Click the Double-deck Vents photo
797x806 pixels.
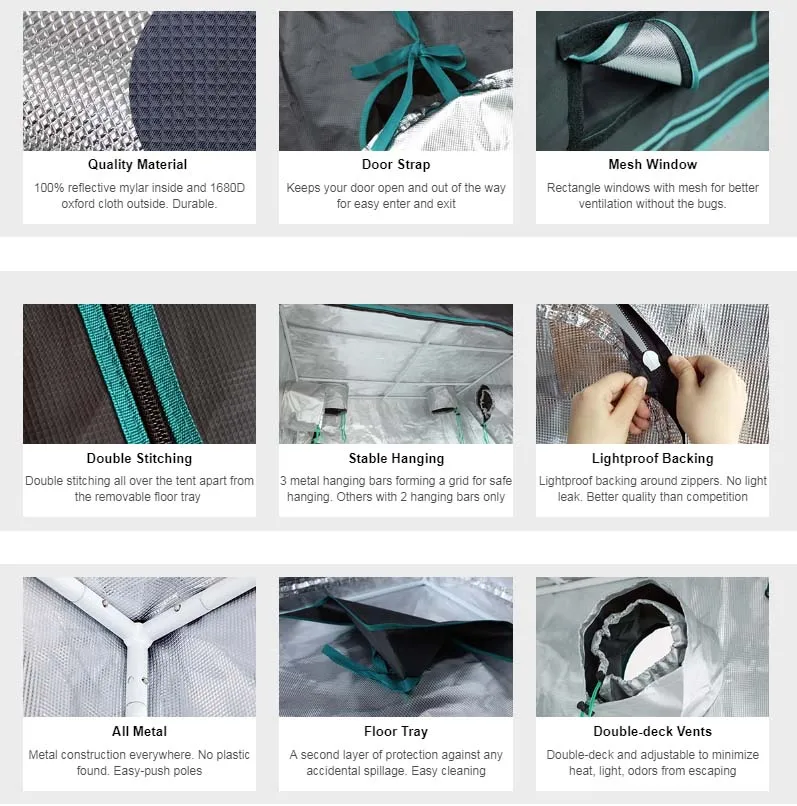653,647
